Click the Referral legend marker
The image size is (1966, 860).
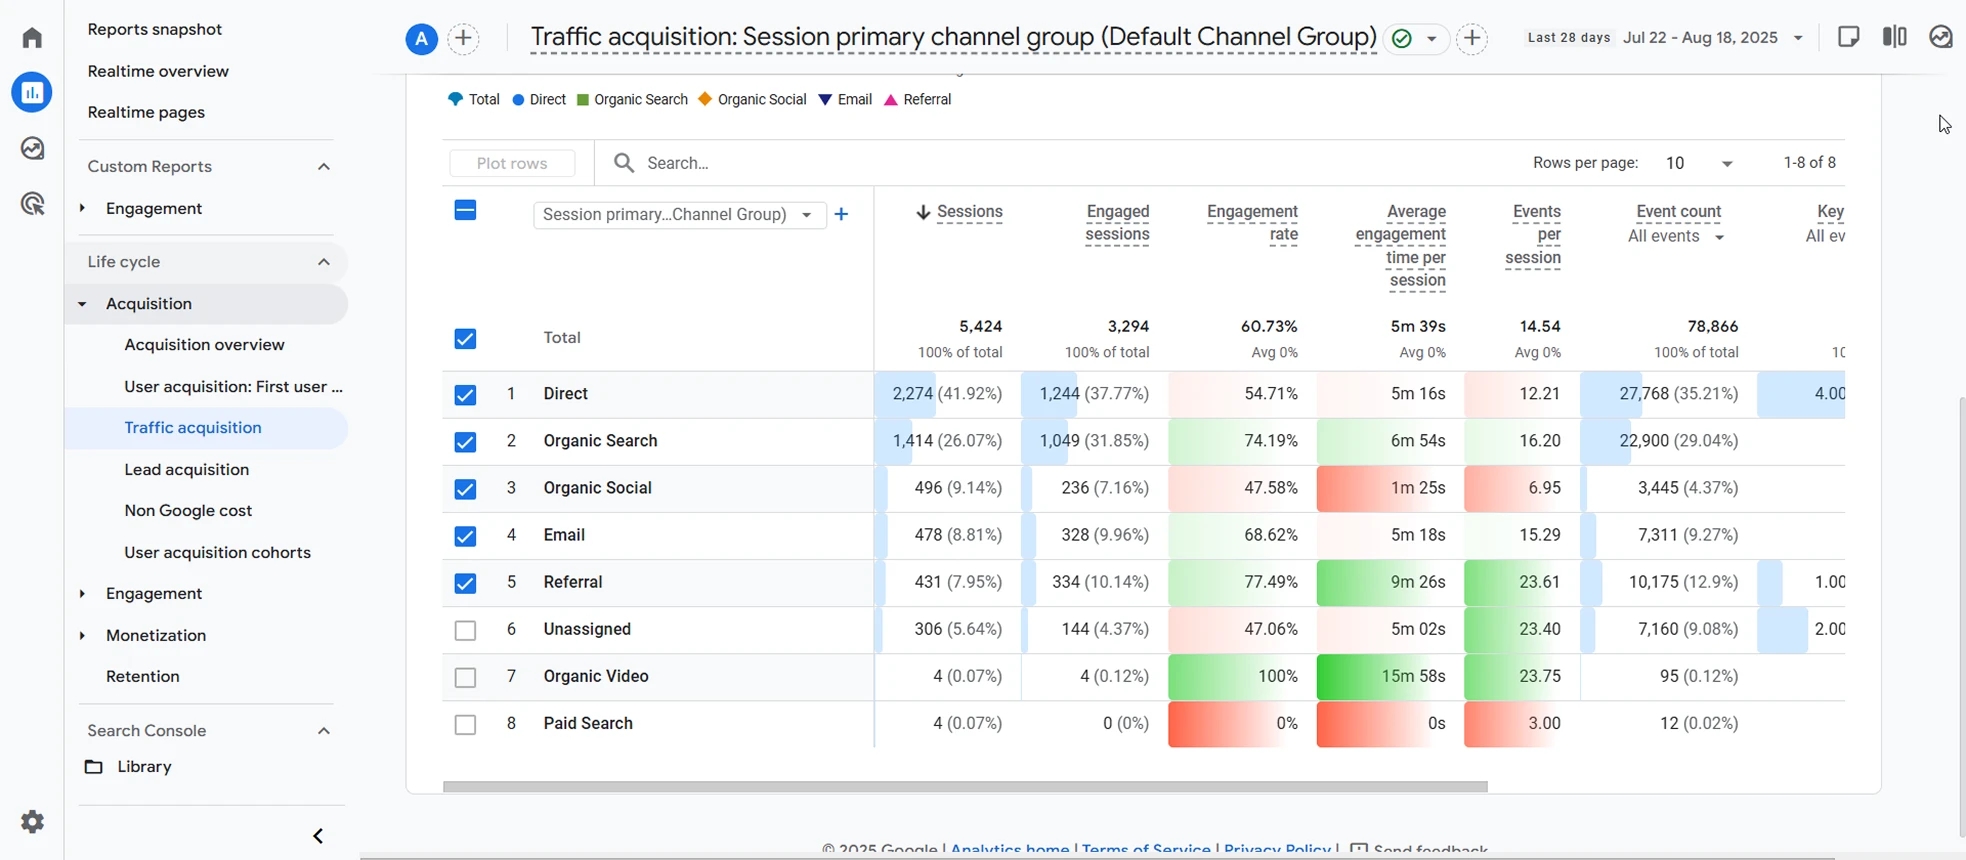[890, 100]
